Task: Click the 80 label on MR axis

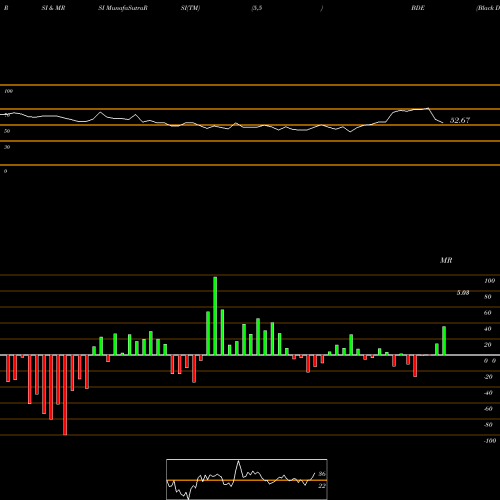Action: [488, 297]
